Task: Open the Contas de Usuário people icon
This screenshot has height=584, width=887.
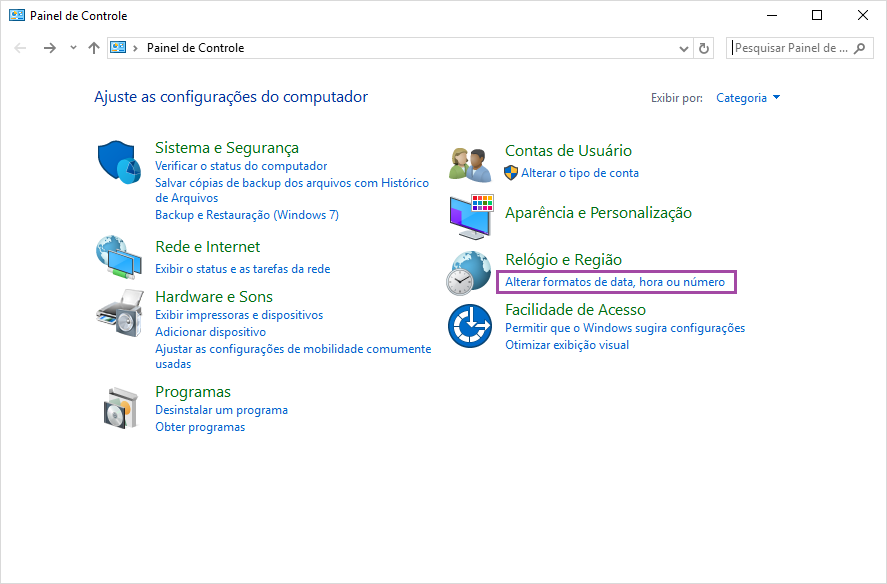Action: click(x=470, y=165)
